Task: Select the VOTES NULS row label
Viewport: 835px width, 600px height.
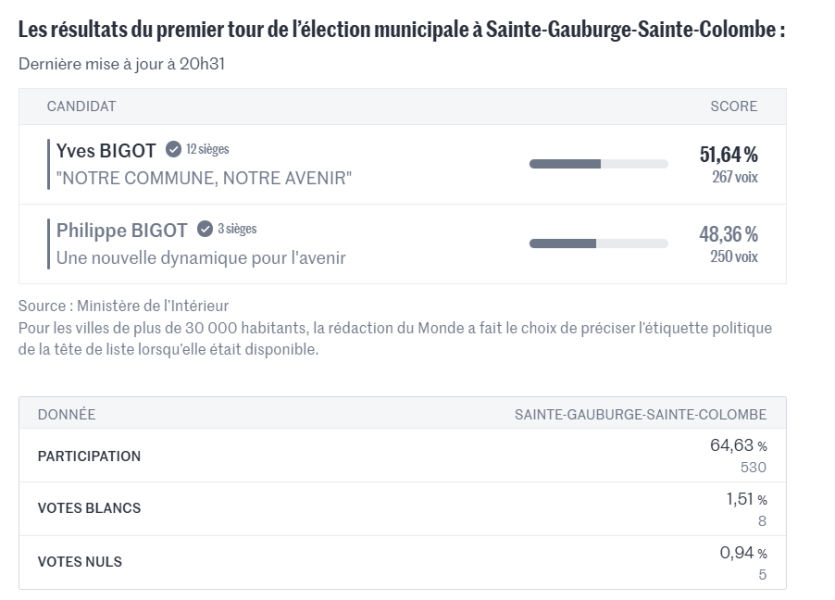Action: tap(80, 562)
